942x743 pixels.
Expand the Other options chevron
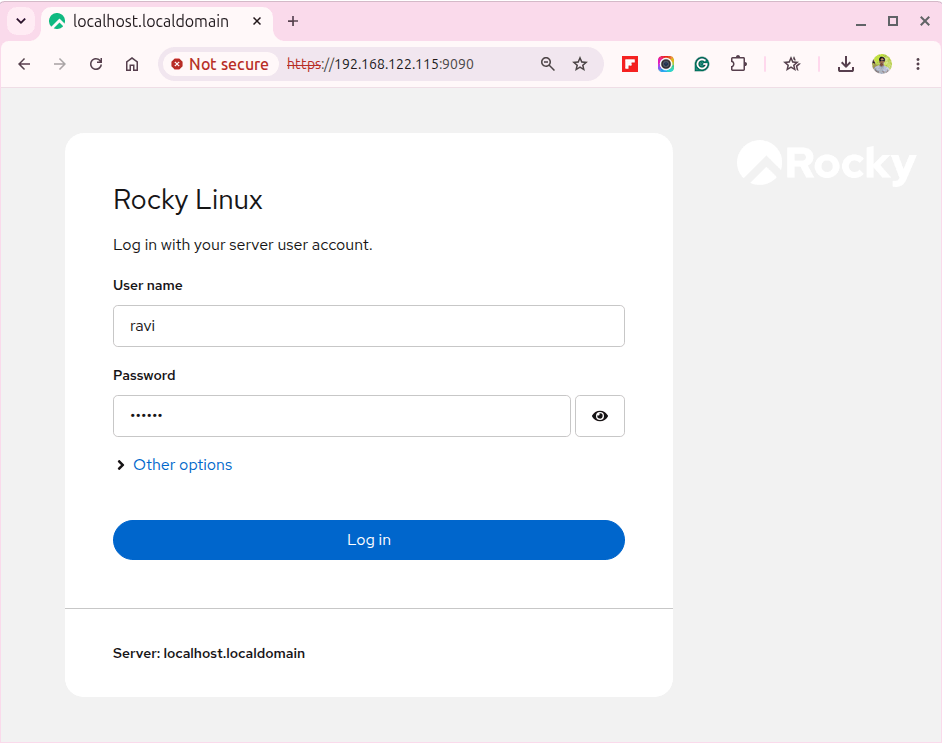(x=121, y=465)
